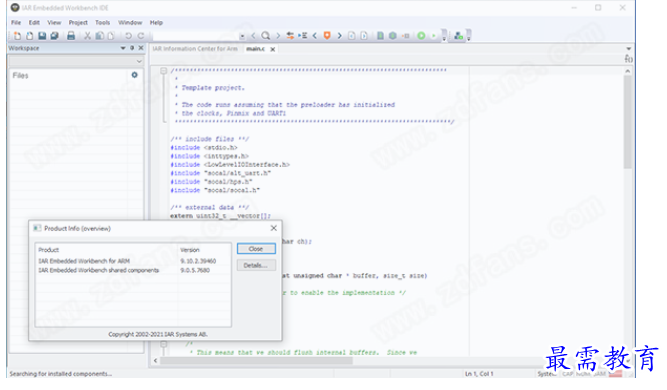The image size is (667, 390).
Task: Click the Make project icon
Action: coord(393,36)
